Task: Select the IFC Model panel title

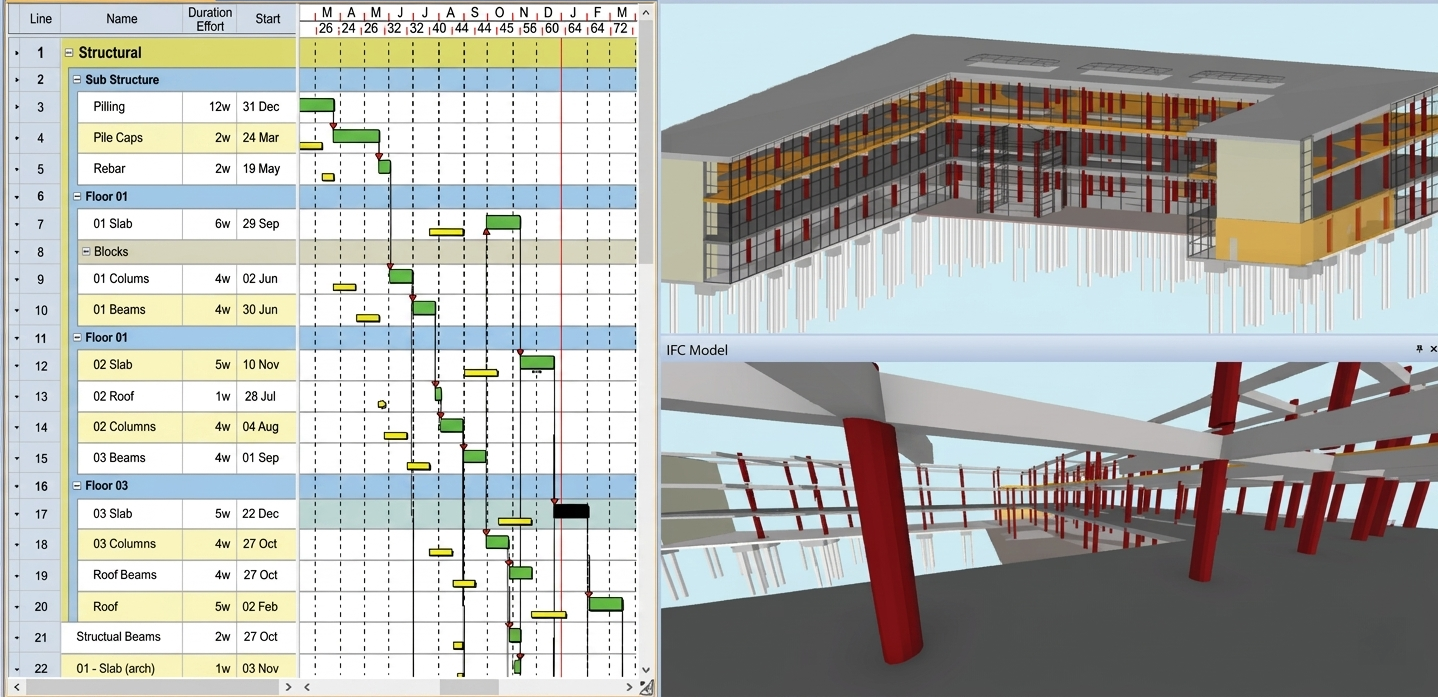Action: pos(697,350)
